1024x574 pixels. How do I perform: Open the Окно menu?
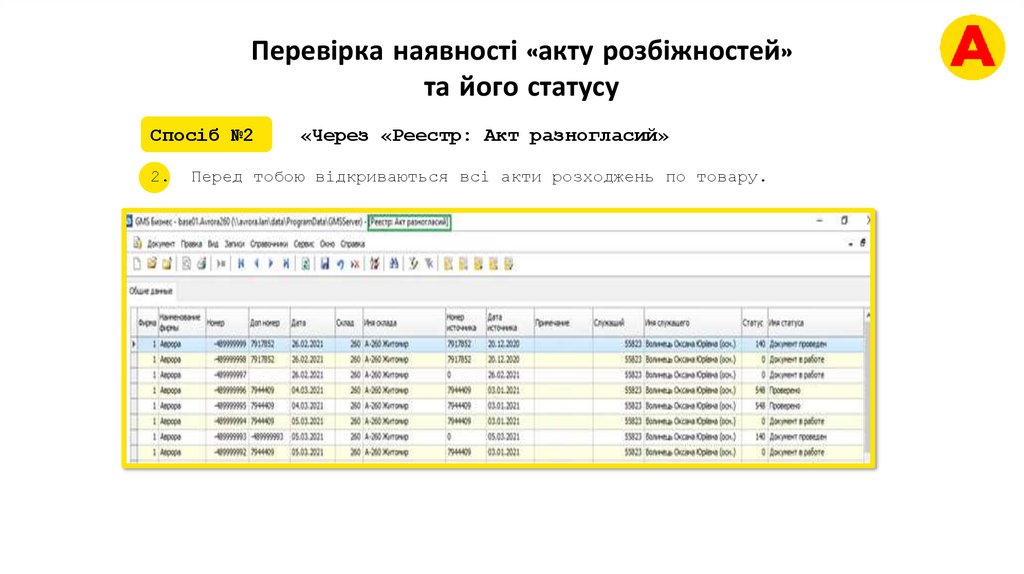tap(327, 244)
